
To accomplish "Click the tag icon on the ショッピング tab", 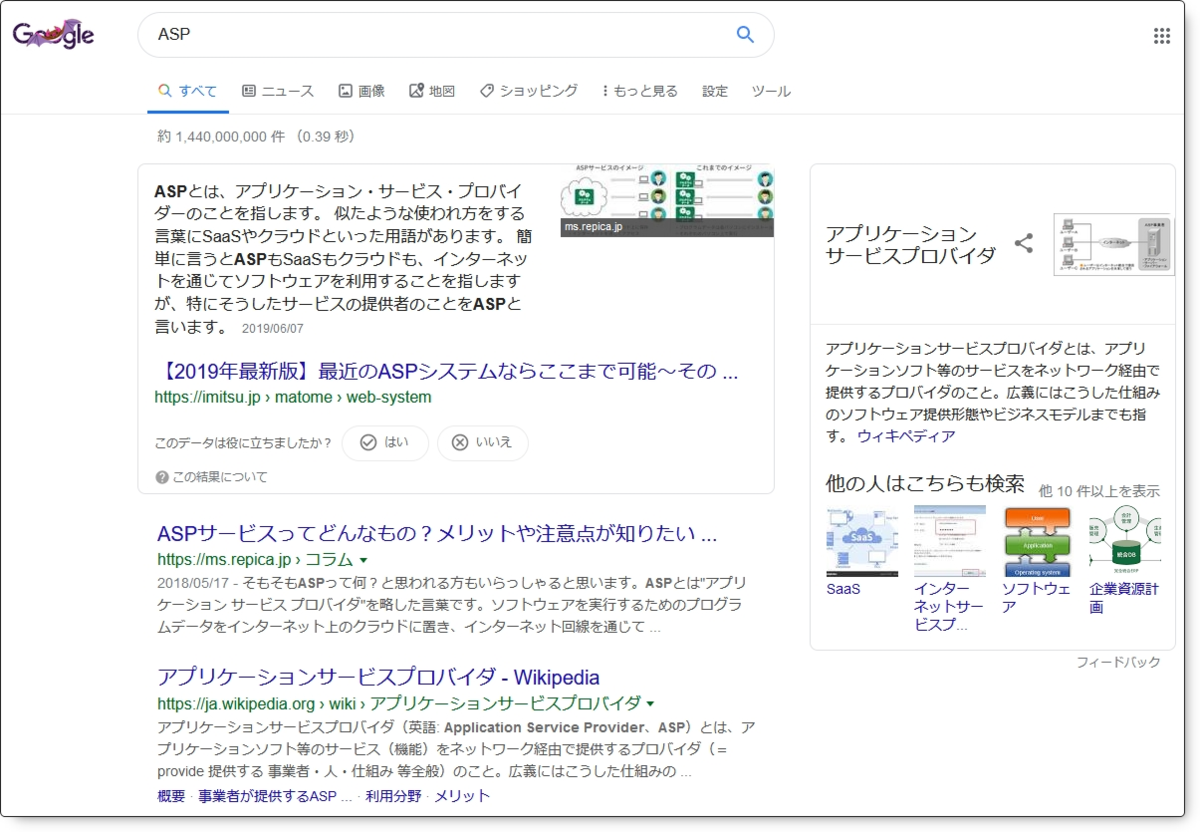I will pyautogui.click(x=487, y=89).
